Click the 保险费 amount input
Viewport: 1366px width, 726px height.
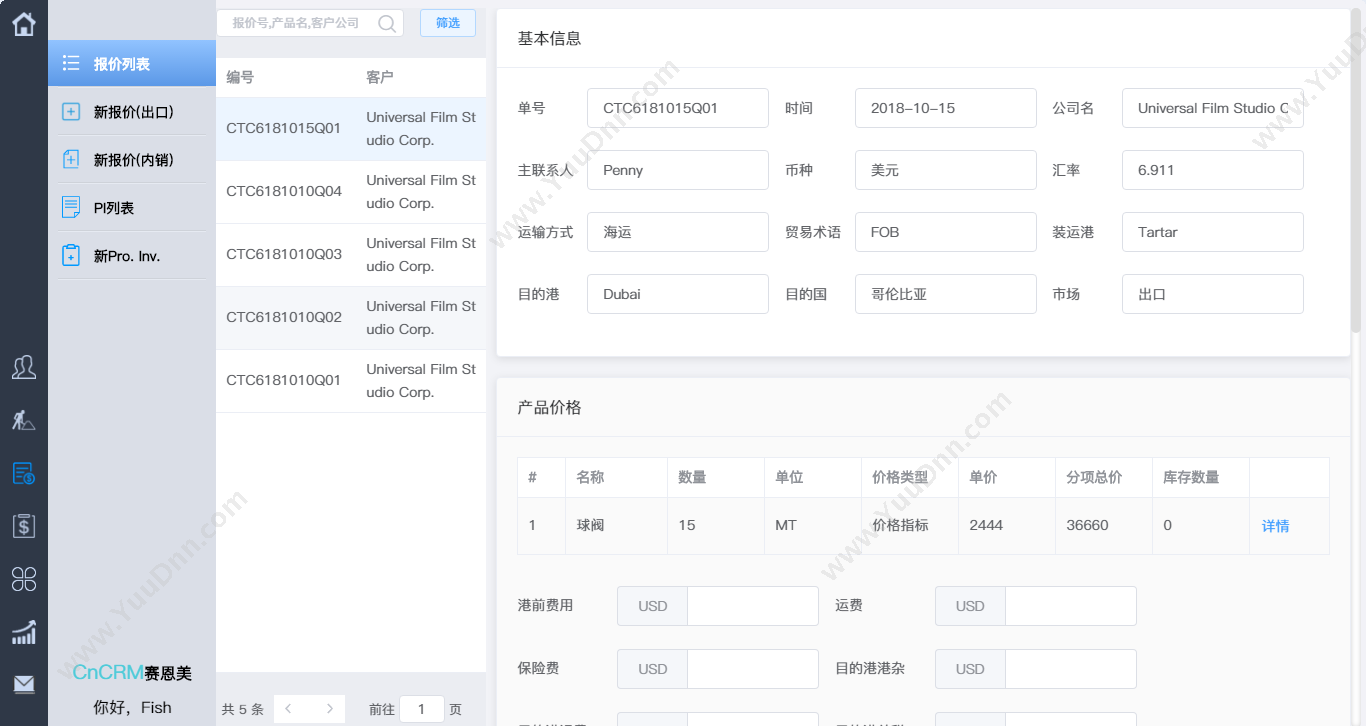(x=753, y=669)
